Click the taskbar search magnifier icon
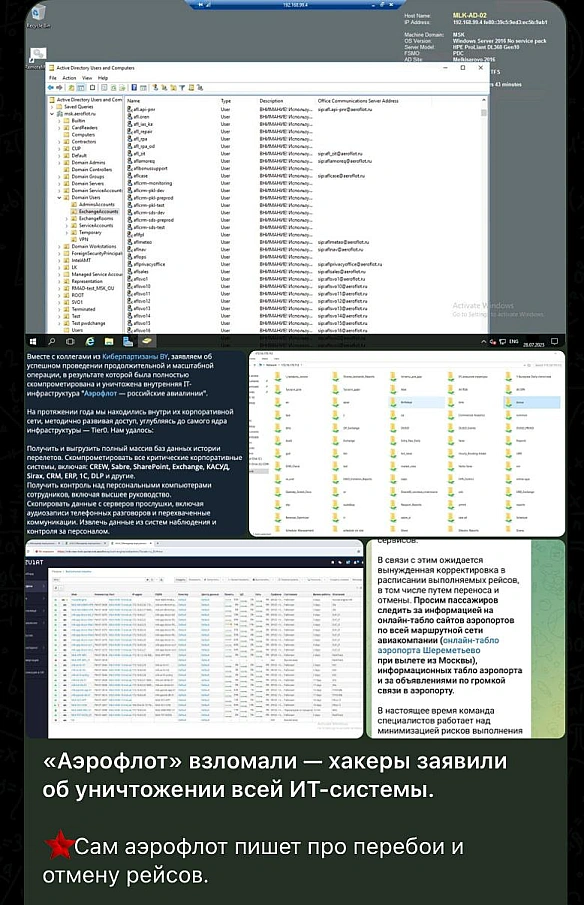This screenshot has height=905, width=584. [52, 342]
